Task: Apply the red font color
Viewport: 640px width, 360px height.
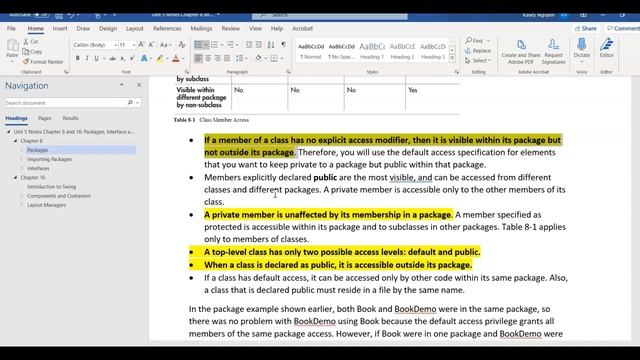Action: 176,58
